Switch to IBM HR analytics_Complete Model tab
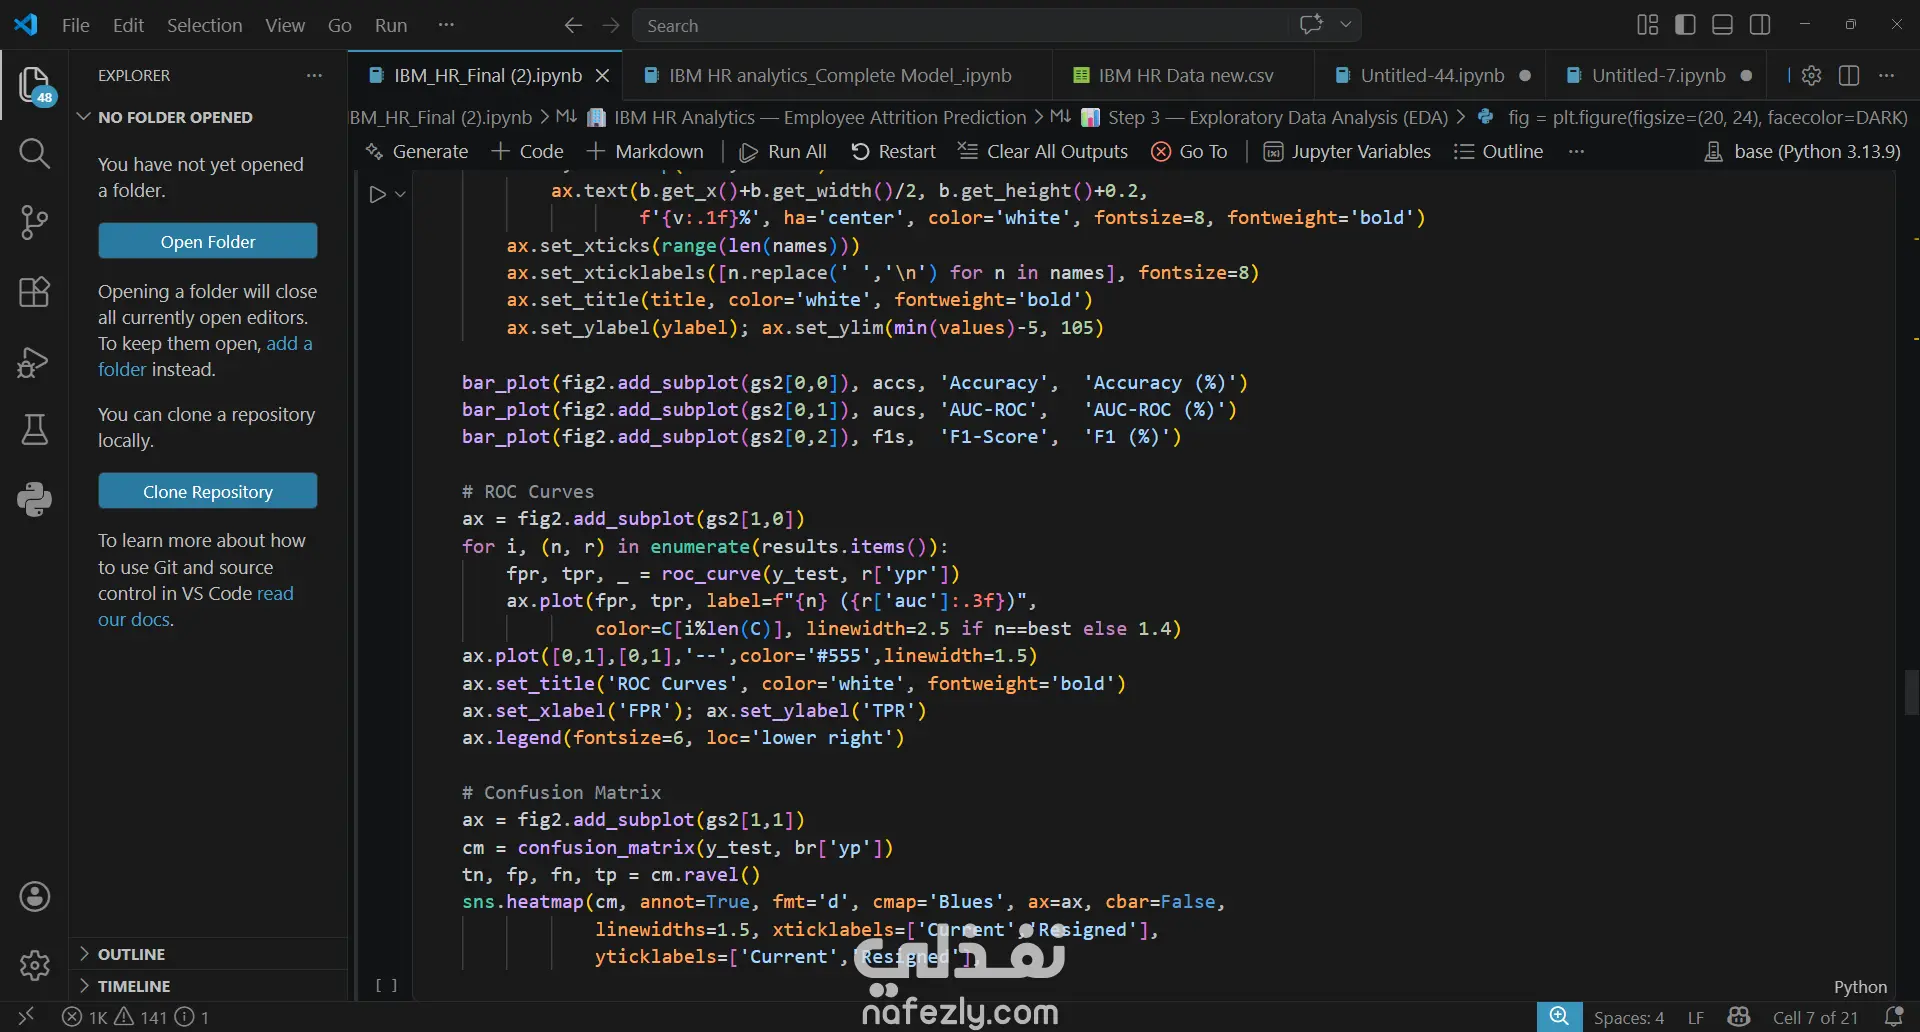 click(837, 75)
